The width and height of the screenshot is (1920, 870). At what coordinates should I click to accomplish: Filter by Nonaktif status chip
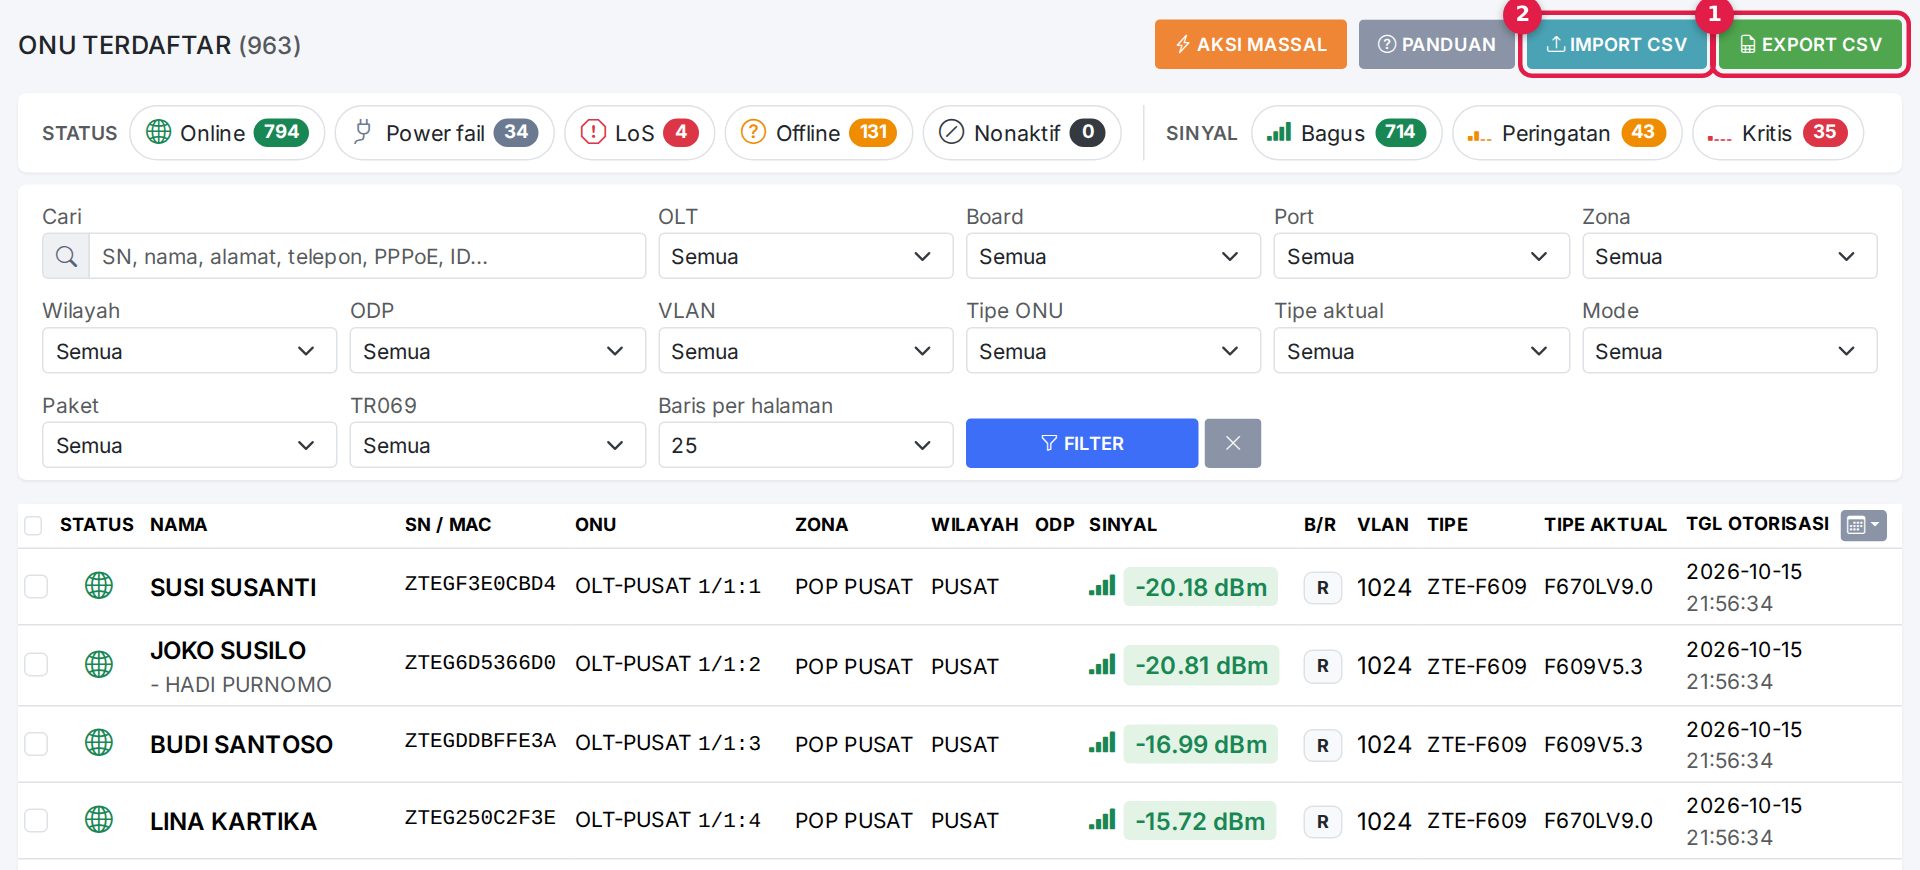coord(1022,133)
